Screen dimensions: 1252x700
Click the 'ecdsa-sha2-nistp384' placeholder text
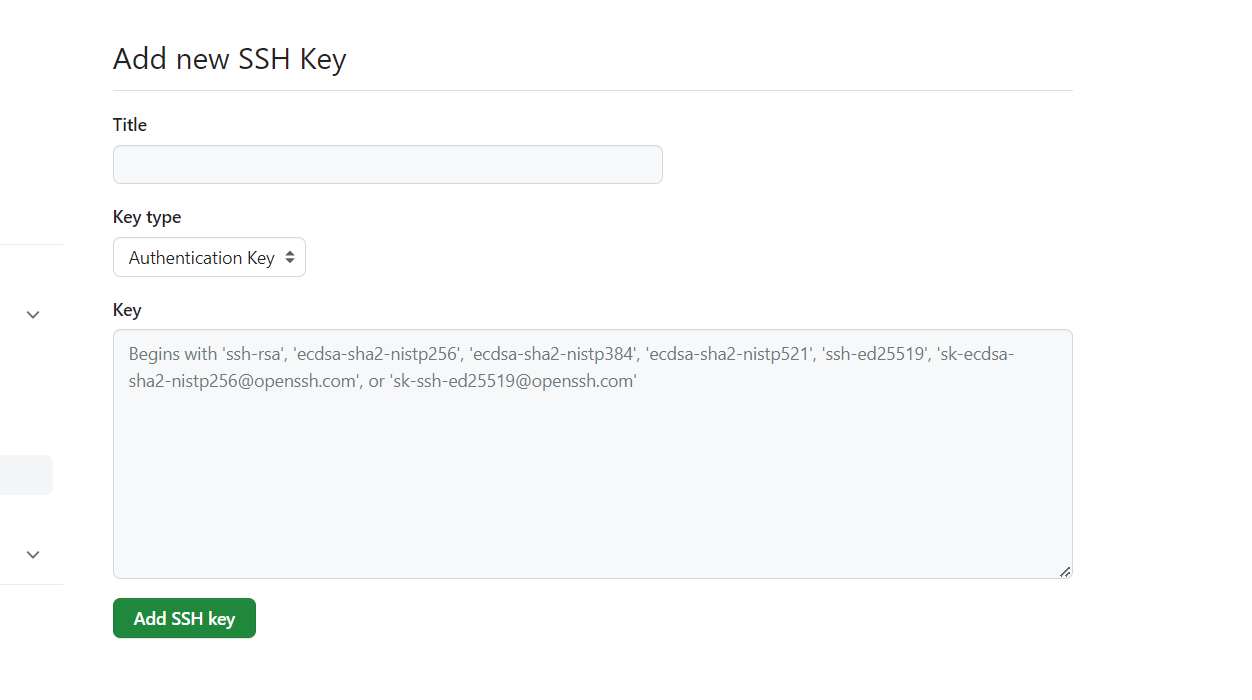[554, 353]
